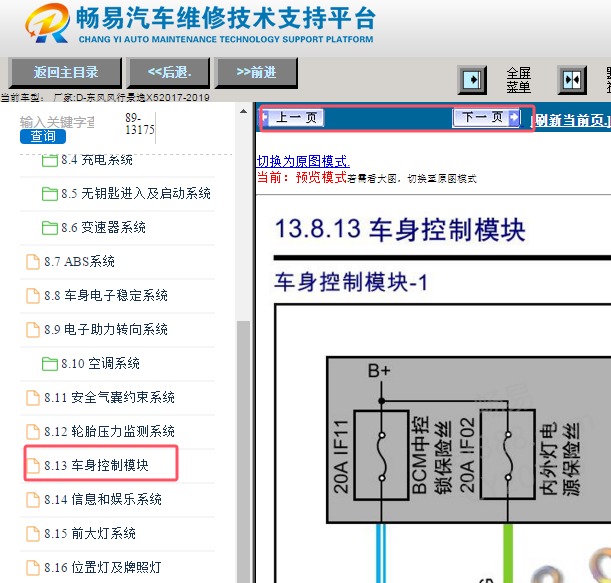Click the document icon beside 8.14 信息和娱乐系统
The height and width of the screenshot is (583, 611).
tap(33, 500)
